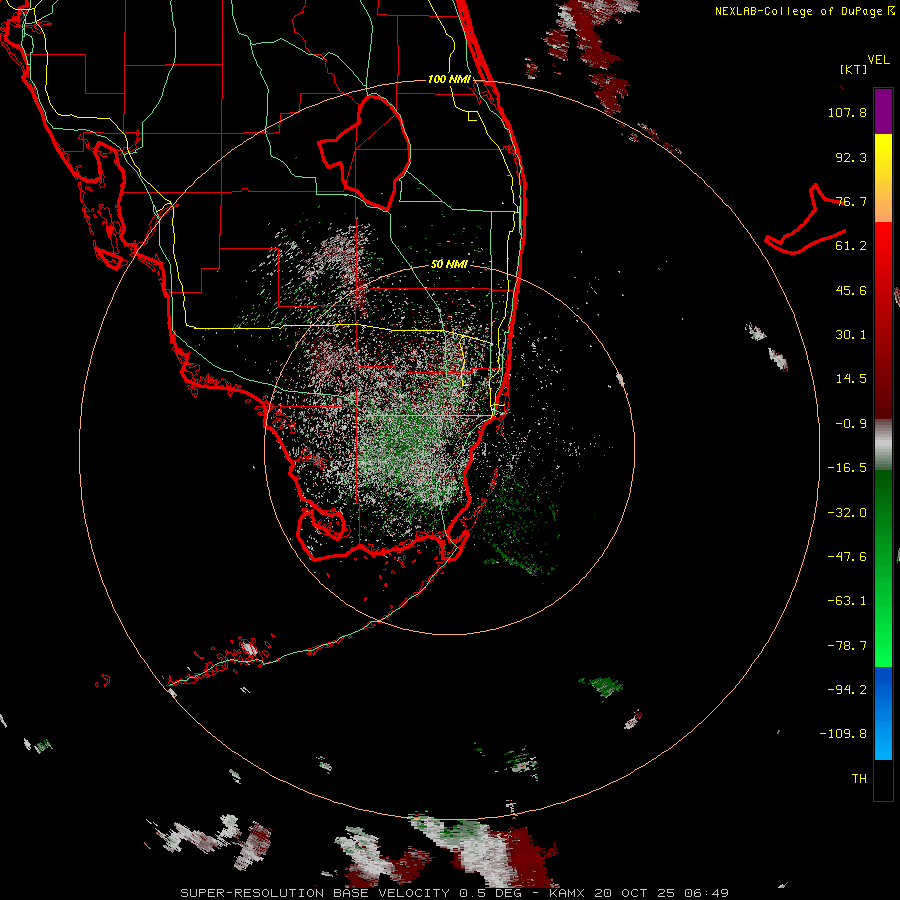Click the 45.6 velocity scale value

coord(851,290)
